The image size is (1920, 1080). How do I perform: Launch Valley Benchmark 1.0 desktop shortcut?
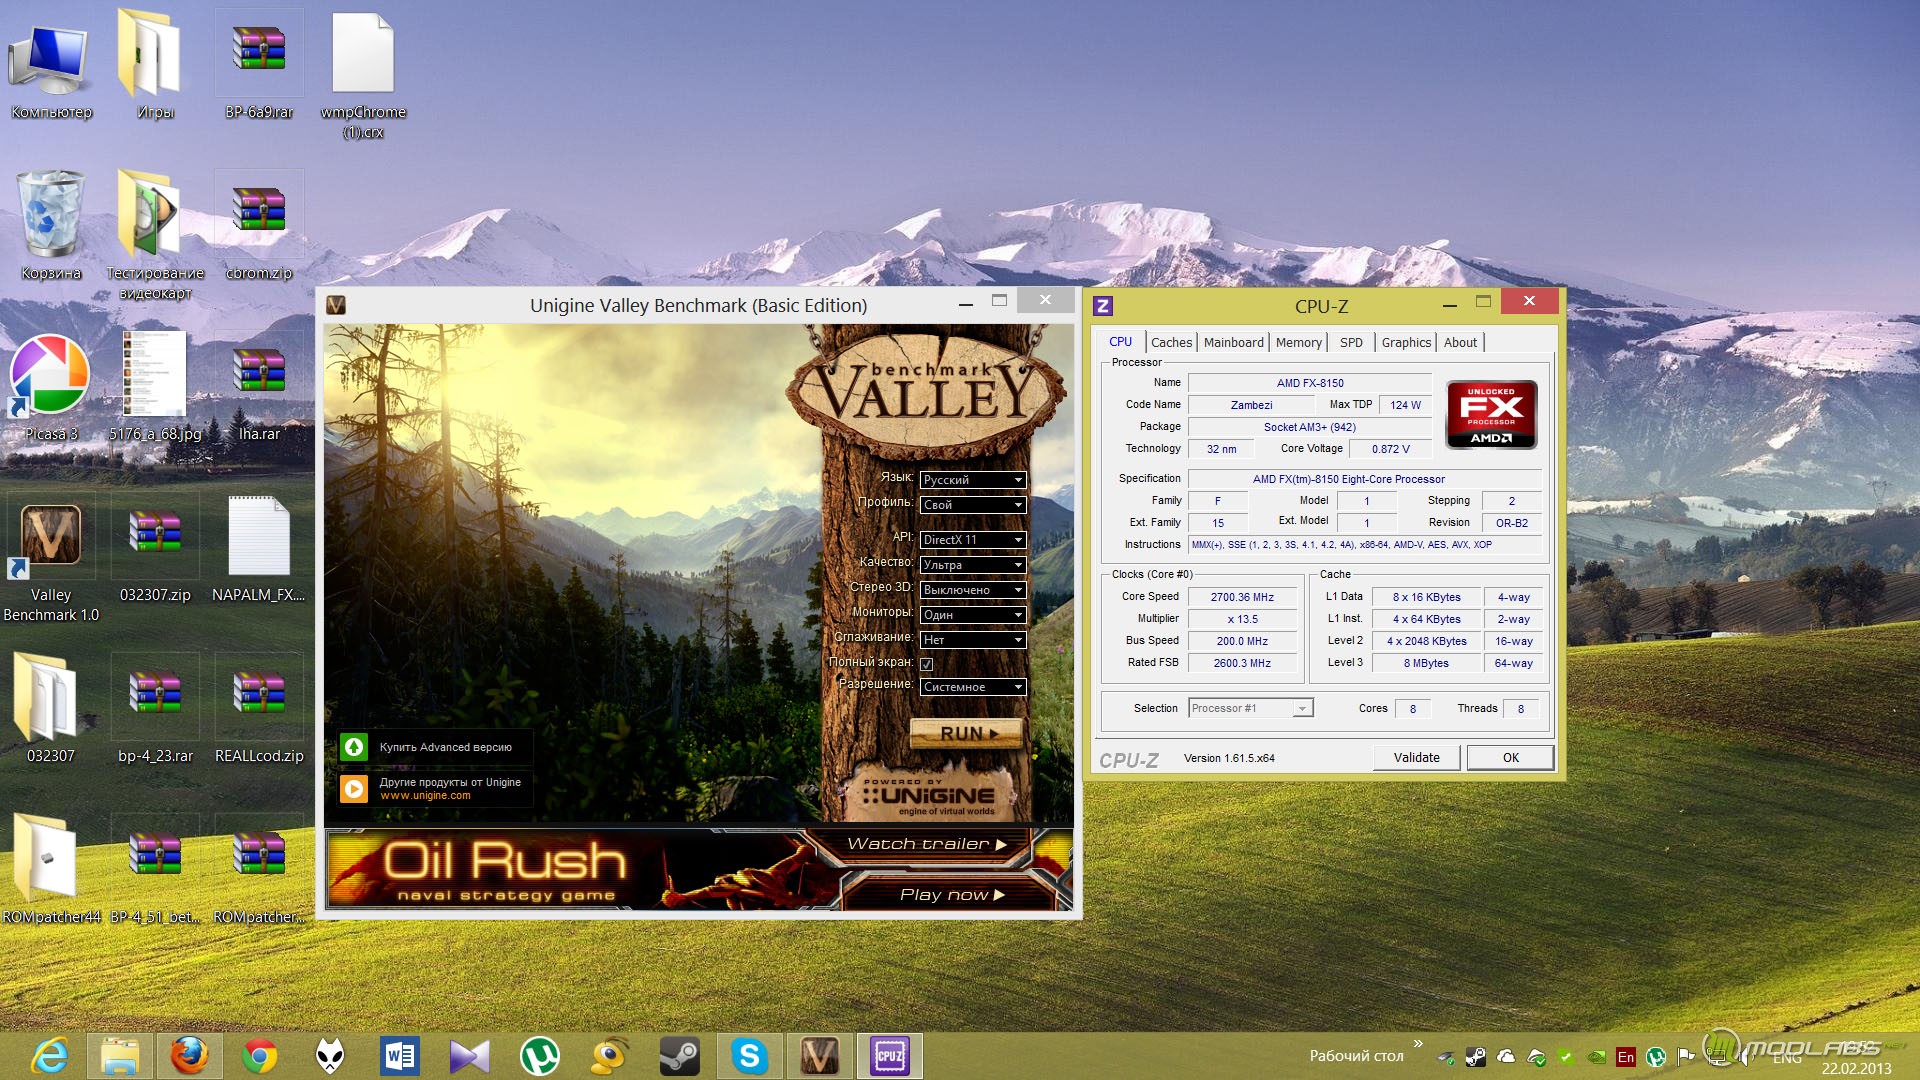tap(51, 560)
